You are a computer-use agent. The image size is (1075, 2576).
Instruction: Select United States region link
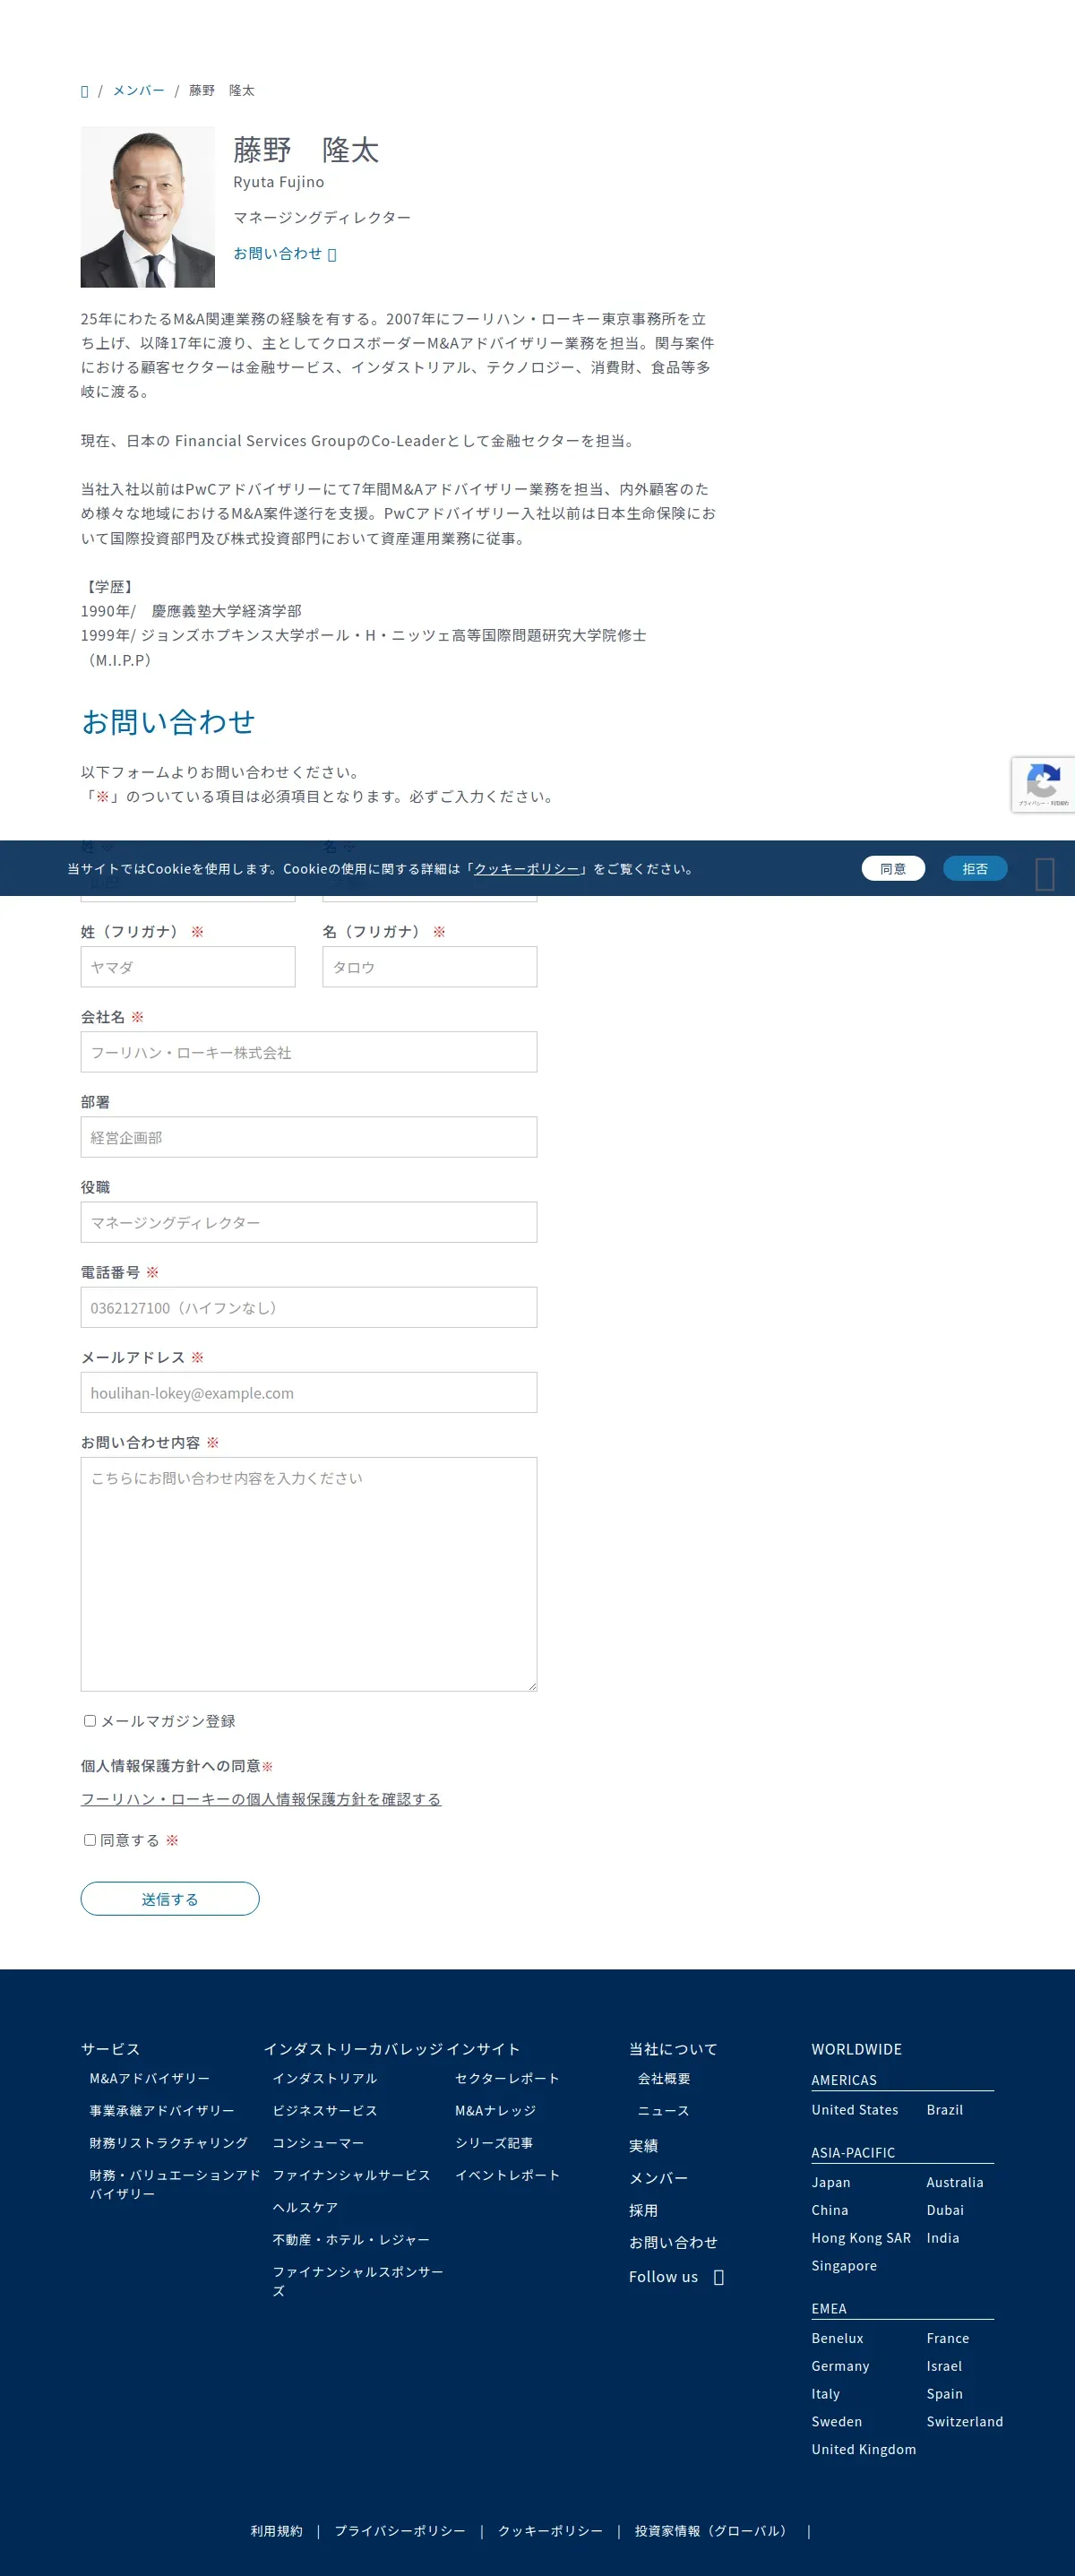pyautogui.click(x=855, y=2109)
